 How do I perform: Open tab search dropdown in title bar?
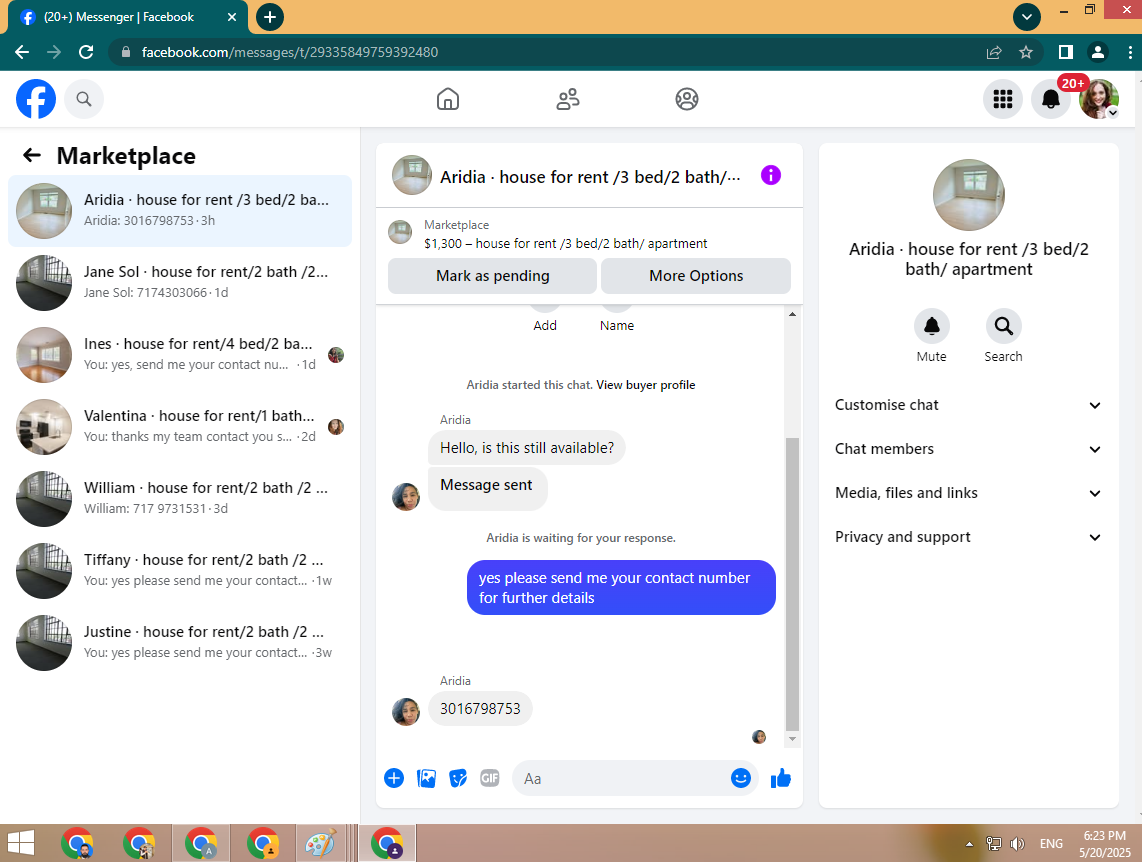tap(1027, 17)
